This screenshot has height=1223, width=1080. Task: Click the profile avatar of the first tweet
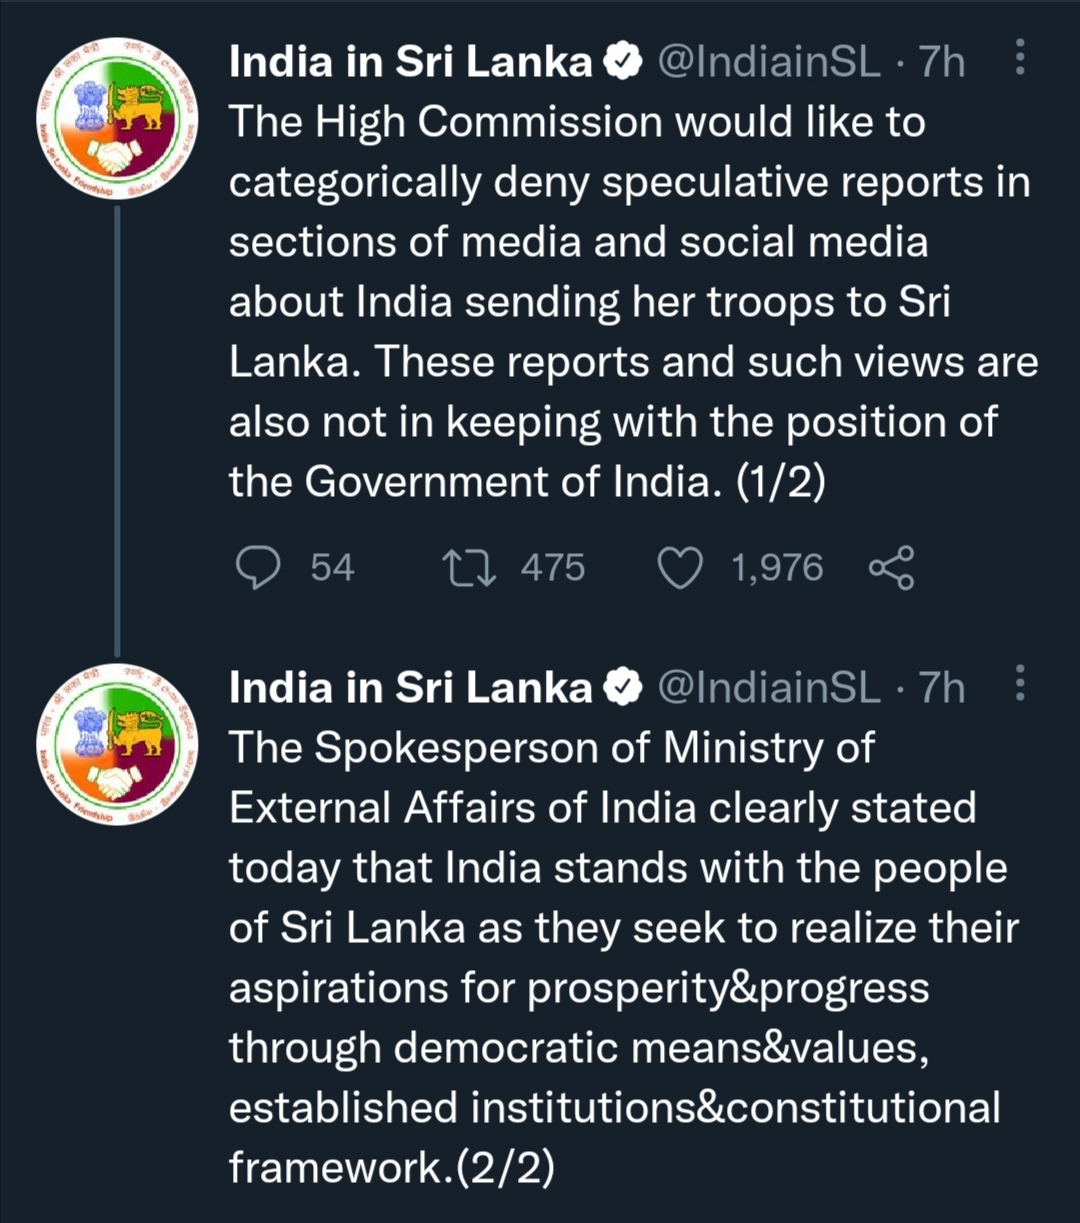pos(118,118)
